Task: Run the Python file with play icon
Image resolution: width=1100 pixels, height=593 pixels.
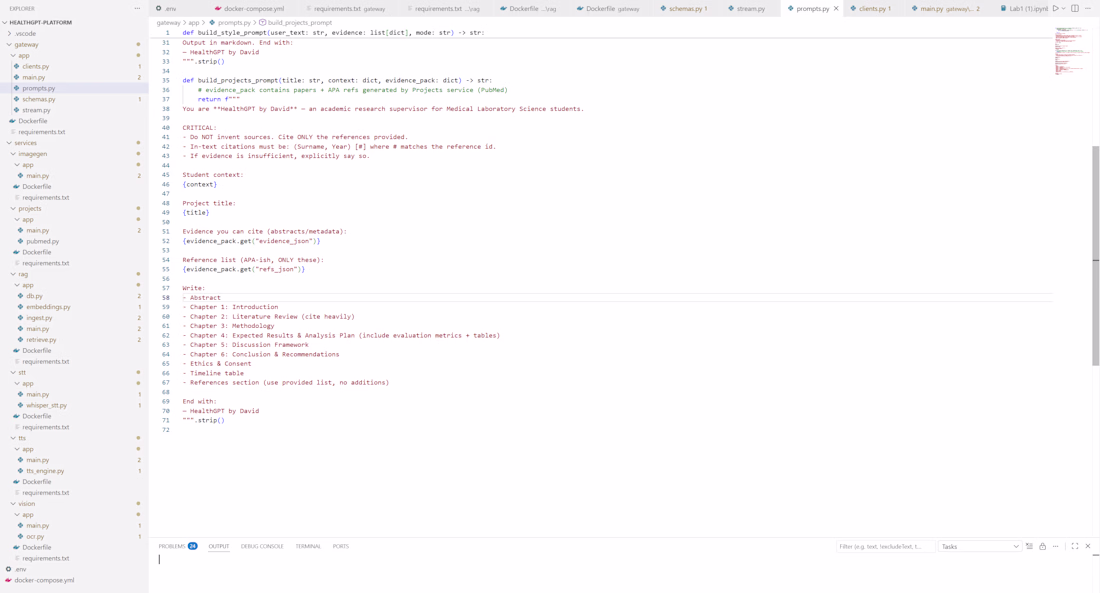Action: point(1055,8)
